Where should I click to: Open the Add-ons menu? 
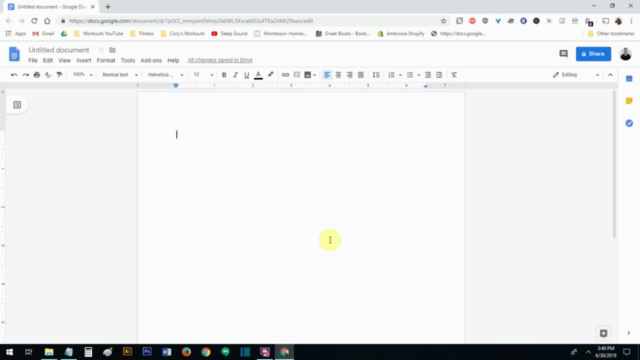coord(151,60)
